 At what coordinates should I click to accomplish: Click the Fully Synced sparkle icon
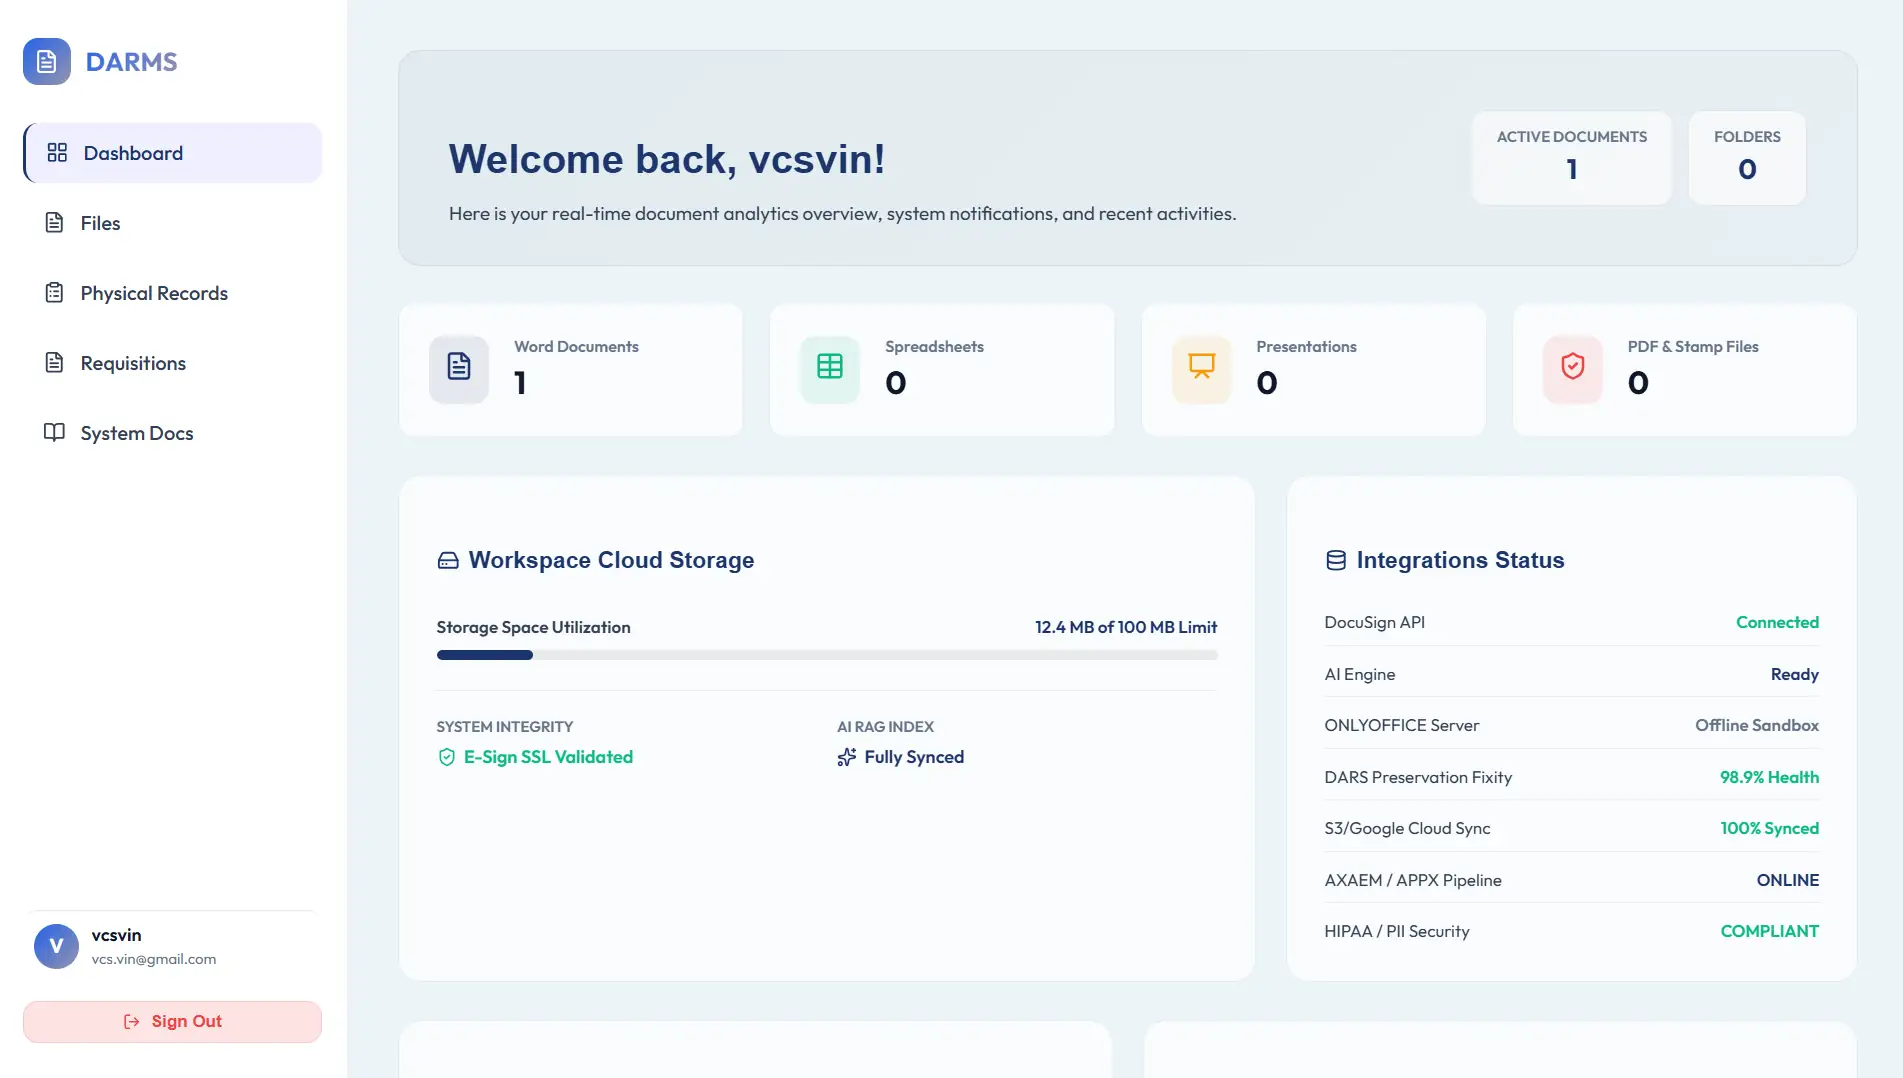click(847, 757)
